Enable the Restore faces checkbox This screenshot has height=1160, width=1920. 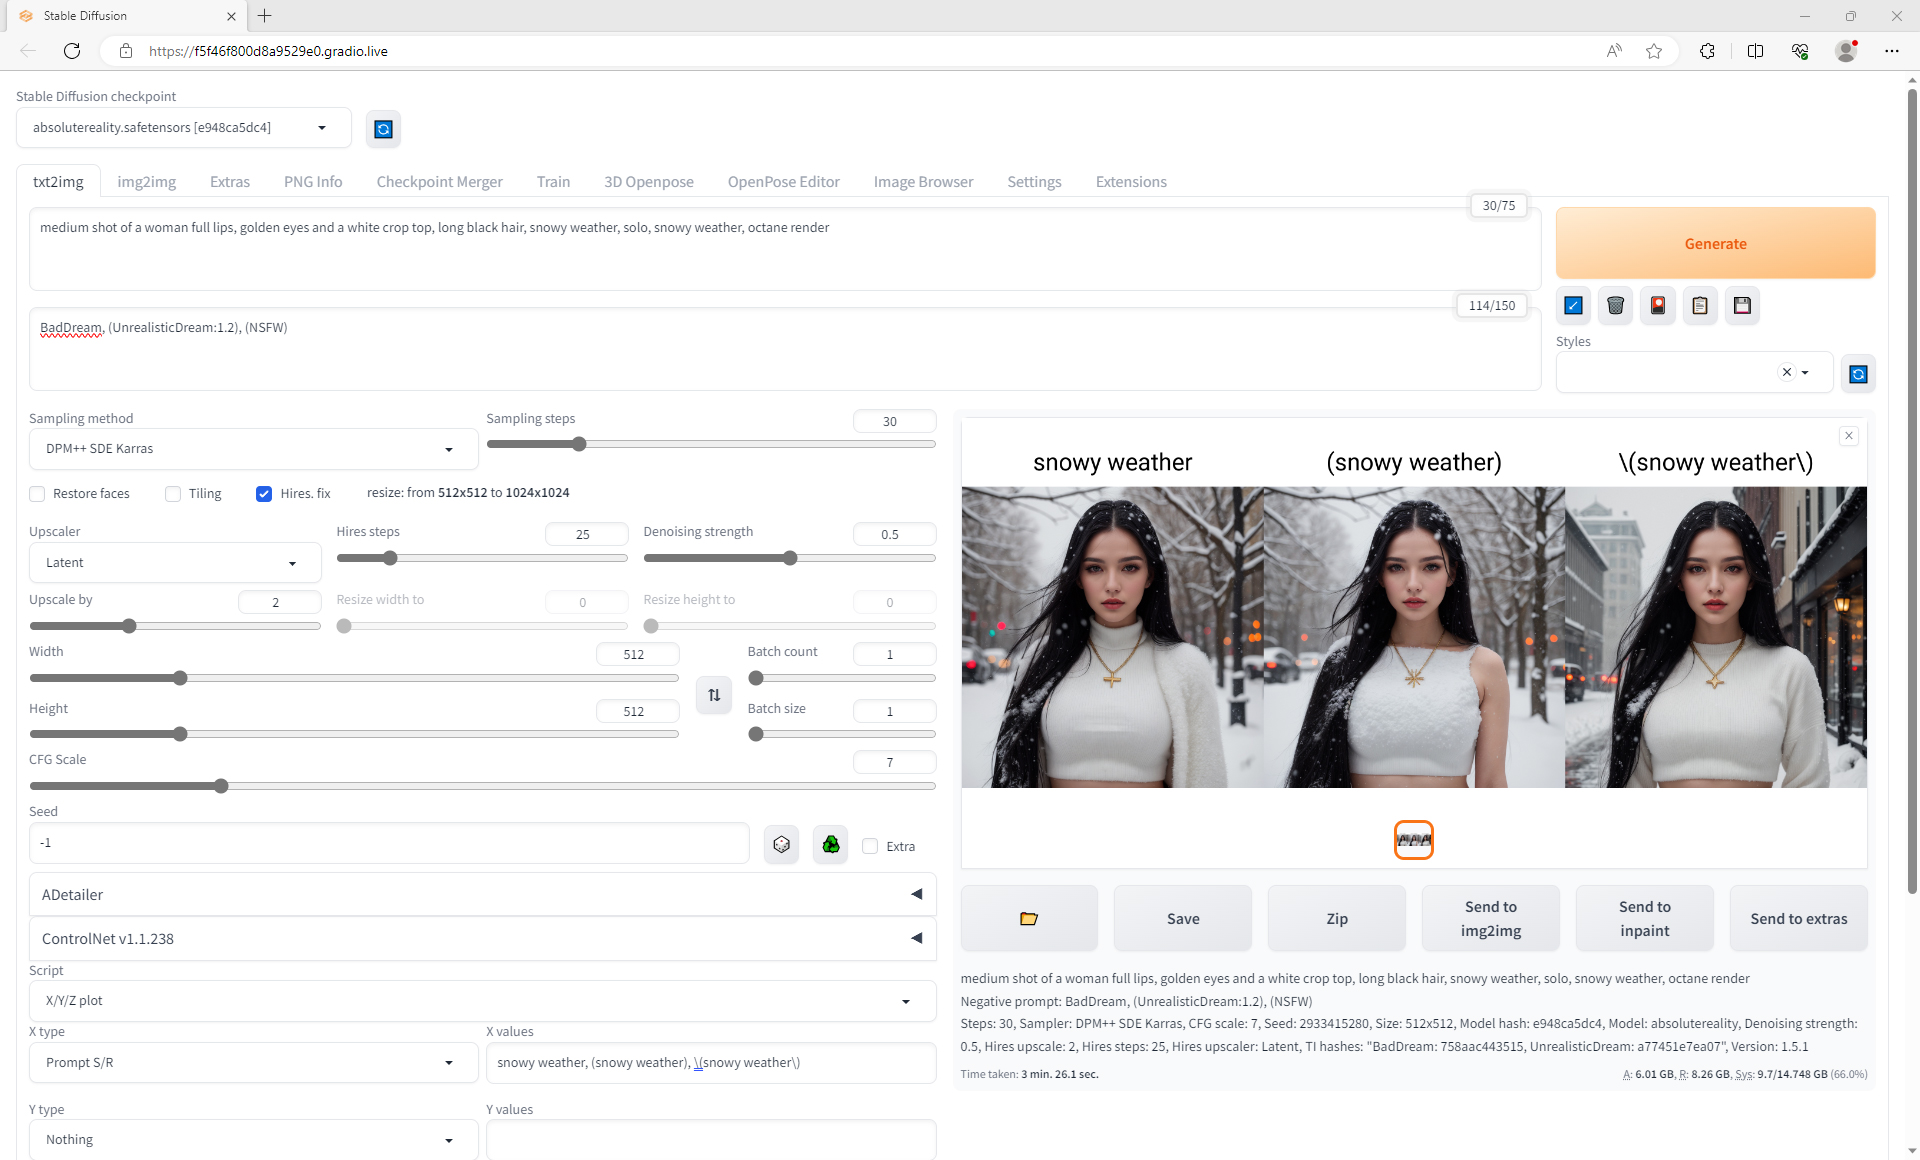pos(38,494)
